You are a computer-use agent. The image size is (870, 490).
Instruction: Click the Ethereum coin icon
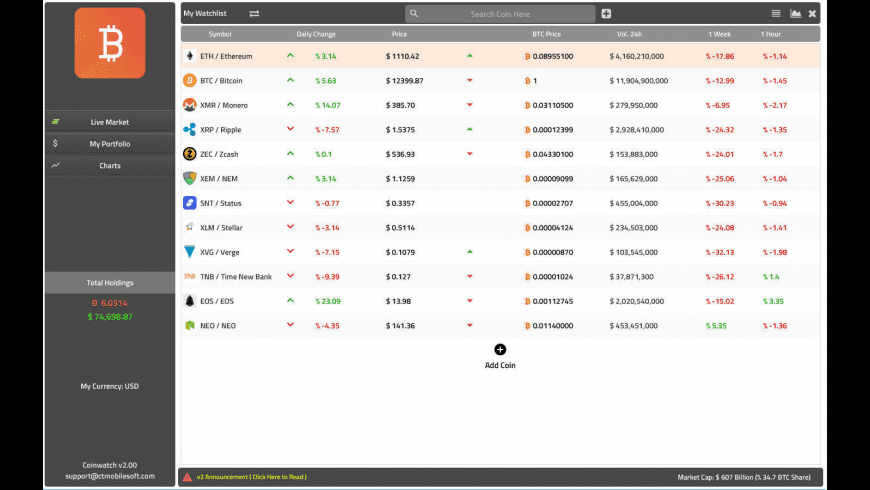click(190, 56)
